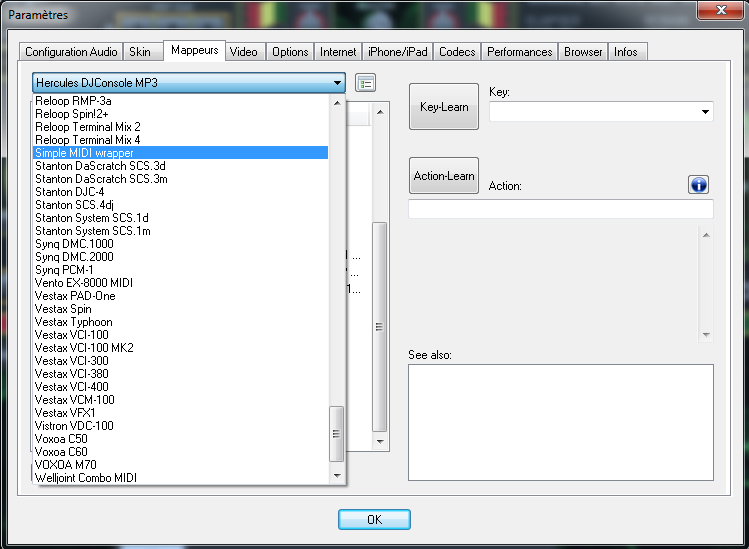
Task: Select Welljoint Combo MIDI
Action: 181,478
